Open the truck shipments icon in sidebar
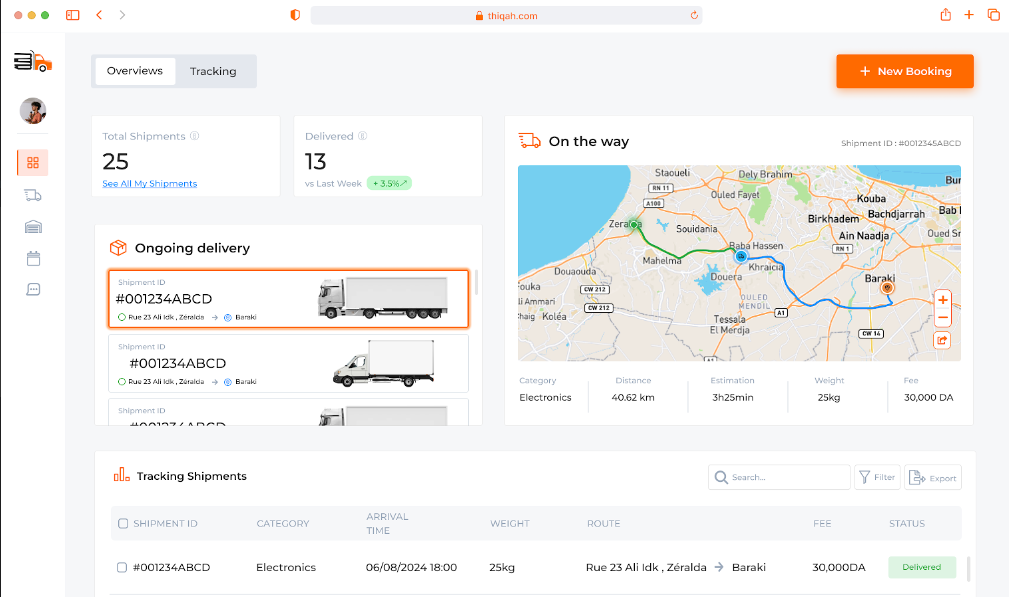 coord(33,195)
